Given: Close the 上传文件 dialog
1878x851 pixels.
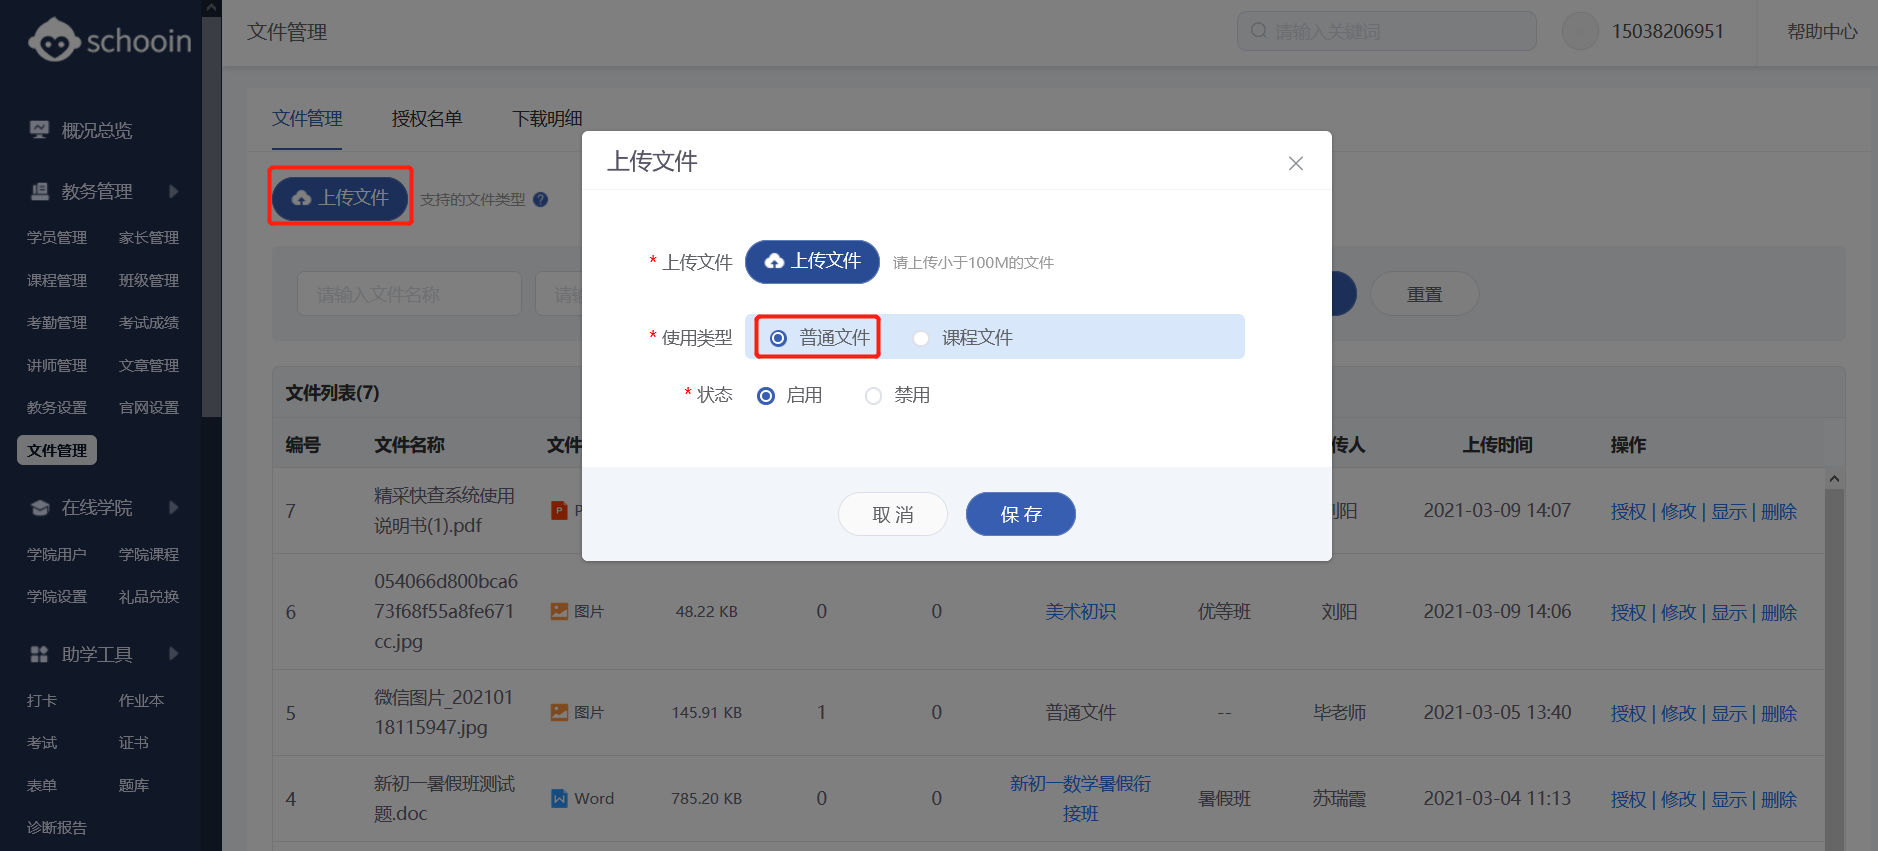Looking at the screenshot, I should [1295, 163].
